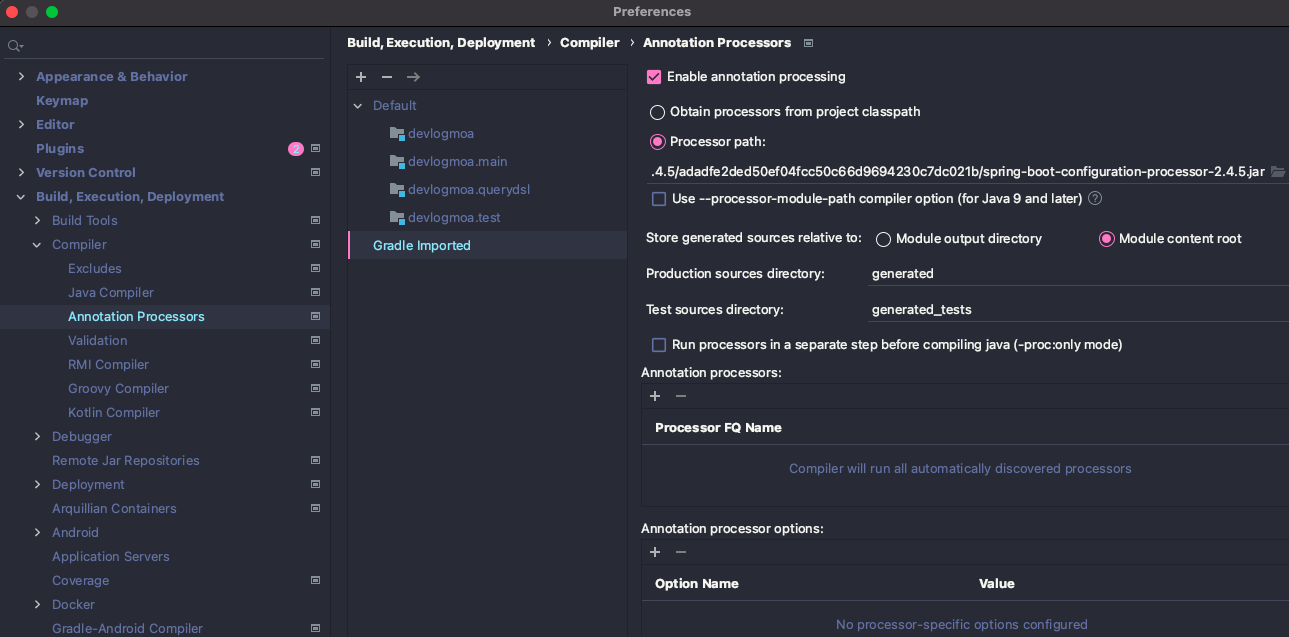Expand the Appearance & Behavior section

point(21,77)
